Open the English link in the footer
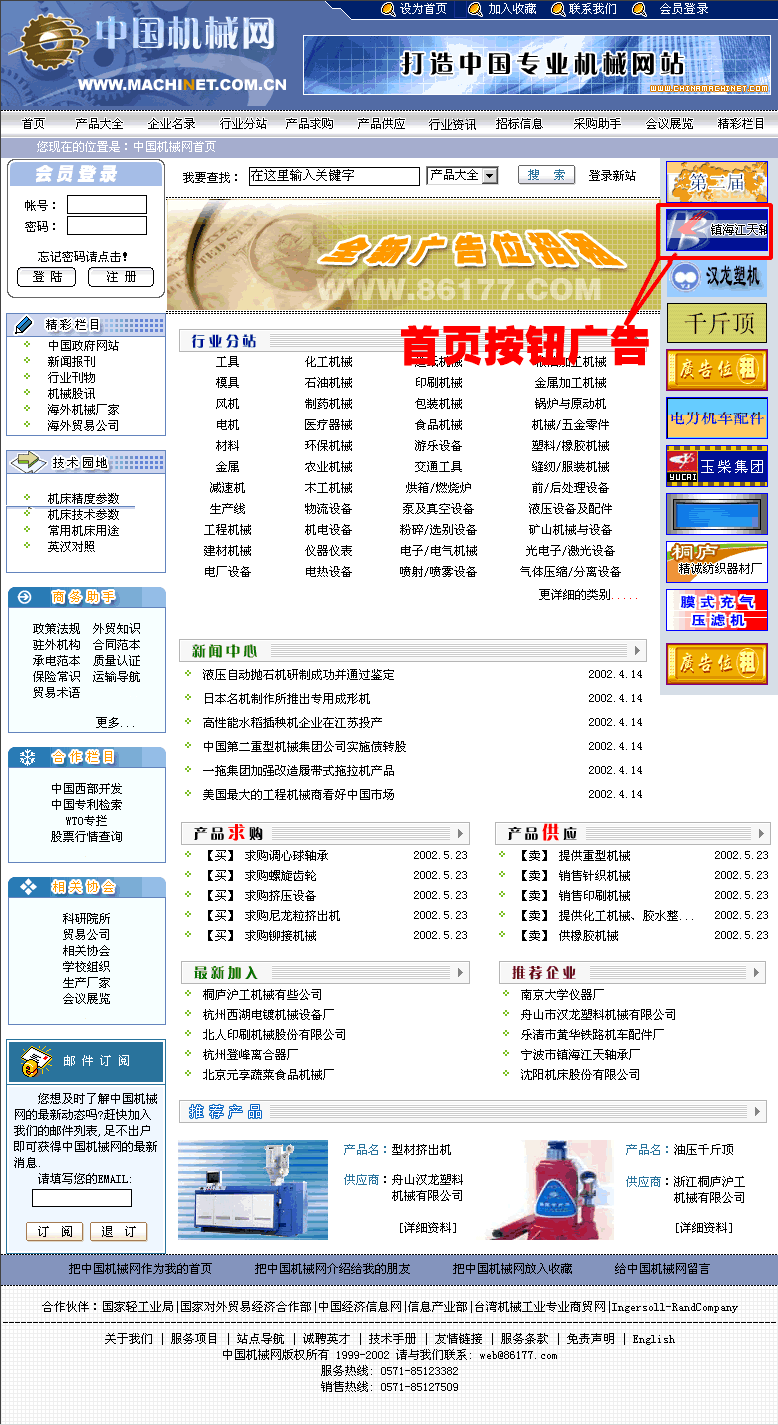This screenshot has height=1425, width=778. coord(654,1339)
